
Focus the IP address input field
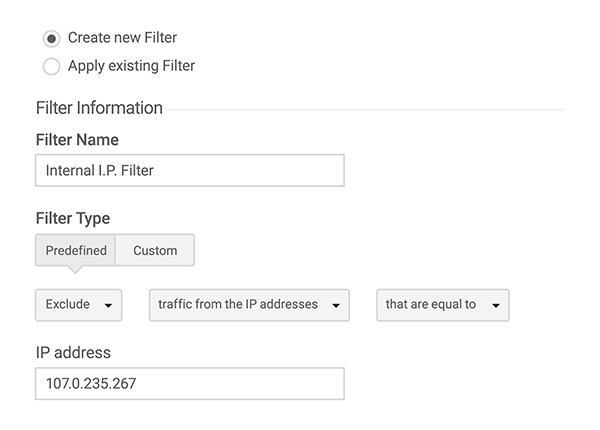190,384
